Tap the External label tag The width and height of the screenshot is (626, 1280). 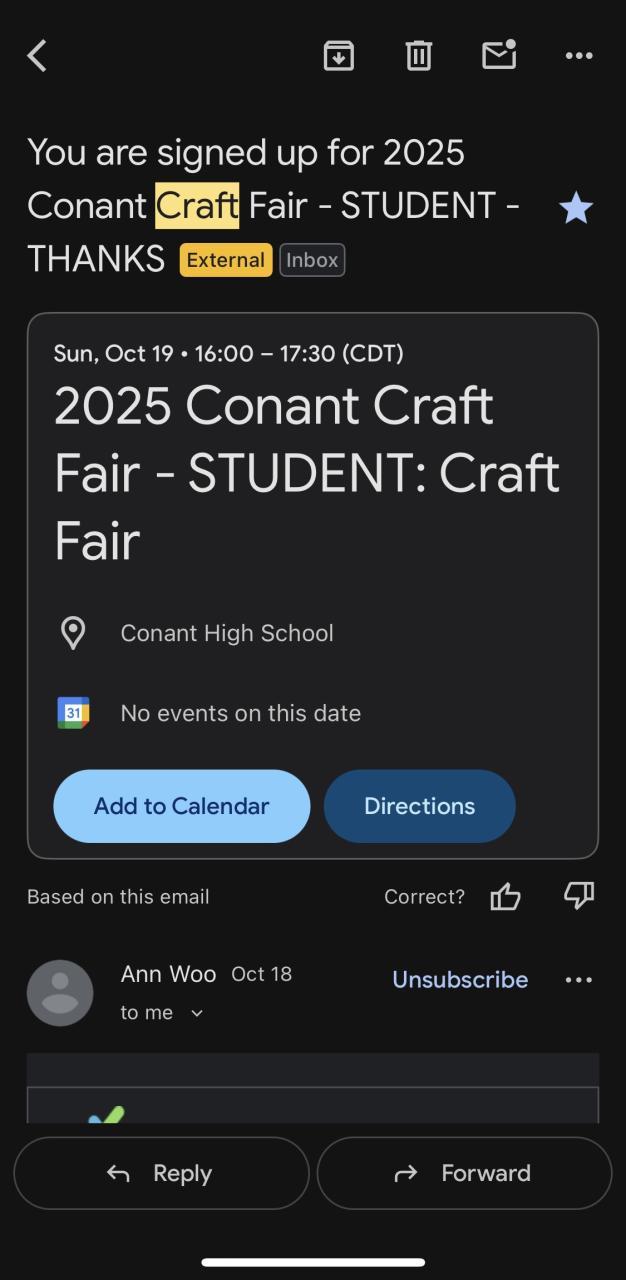[x=226, y=260]
